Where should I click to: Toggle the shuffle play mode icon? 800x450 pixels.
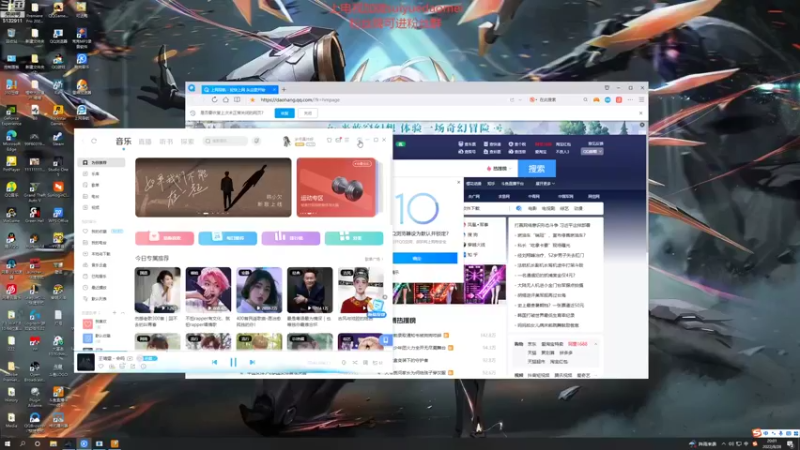click(x=355, y=363)
